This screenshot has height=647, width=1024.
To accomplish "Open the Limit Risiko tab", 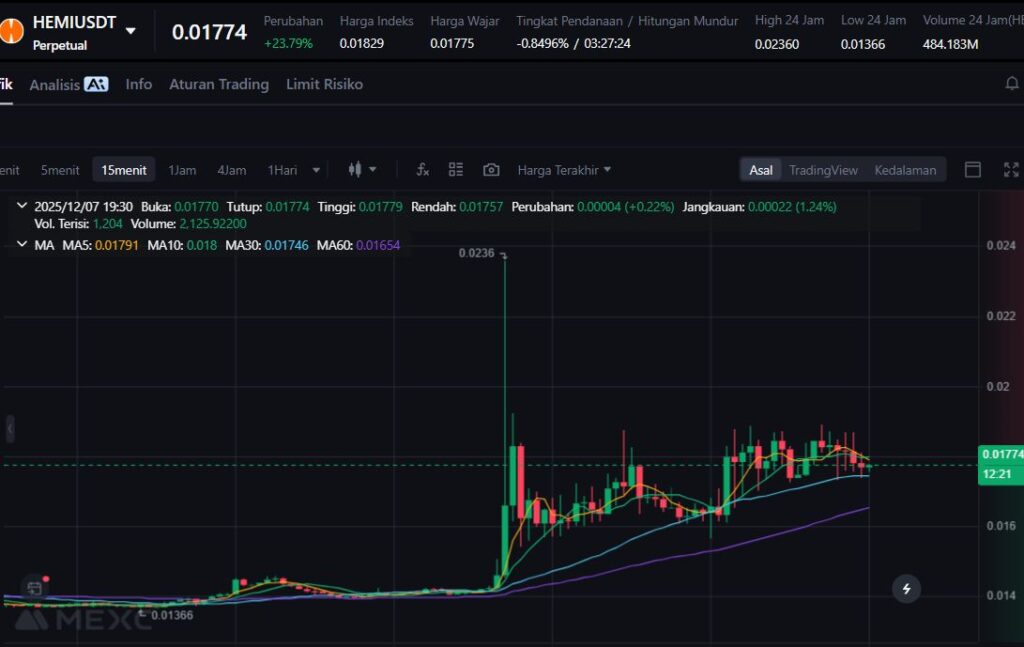I will [324, 84].
